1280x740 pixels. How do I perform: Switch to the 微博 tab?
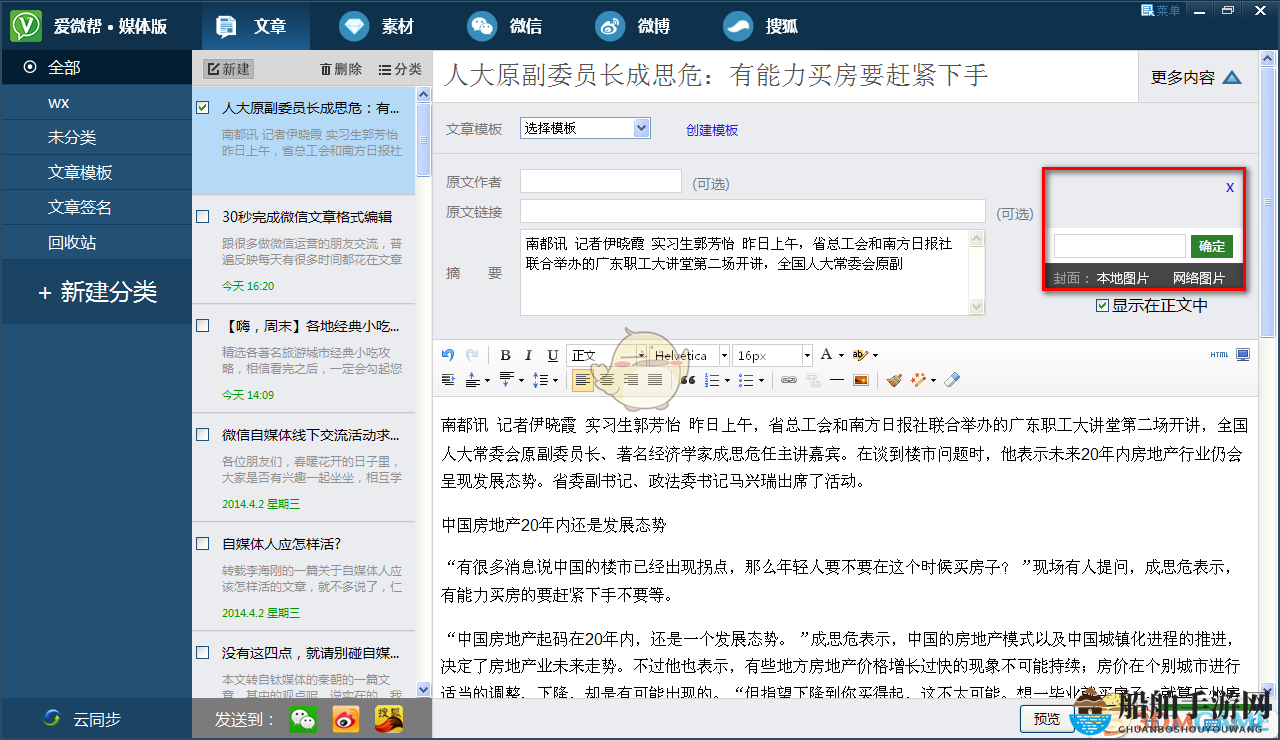point(633,26)
